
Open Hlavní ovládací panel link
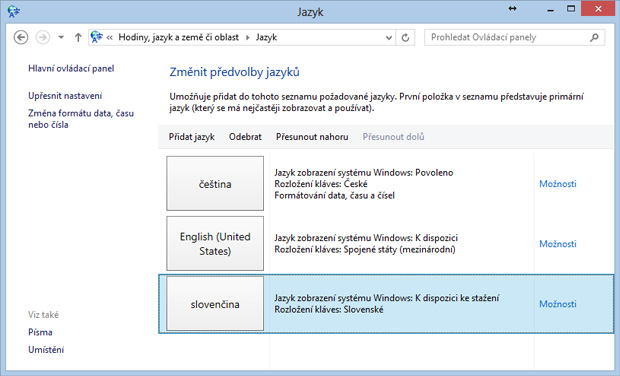coord(71,68)
